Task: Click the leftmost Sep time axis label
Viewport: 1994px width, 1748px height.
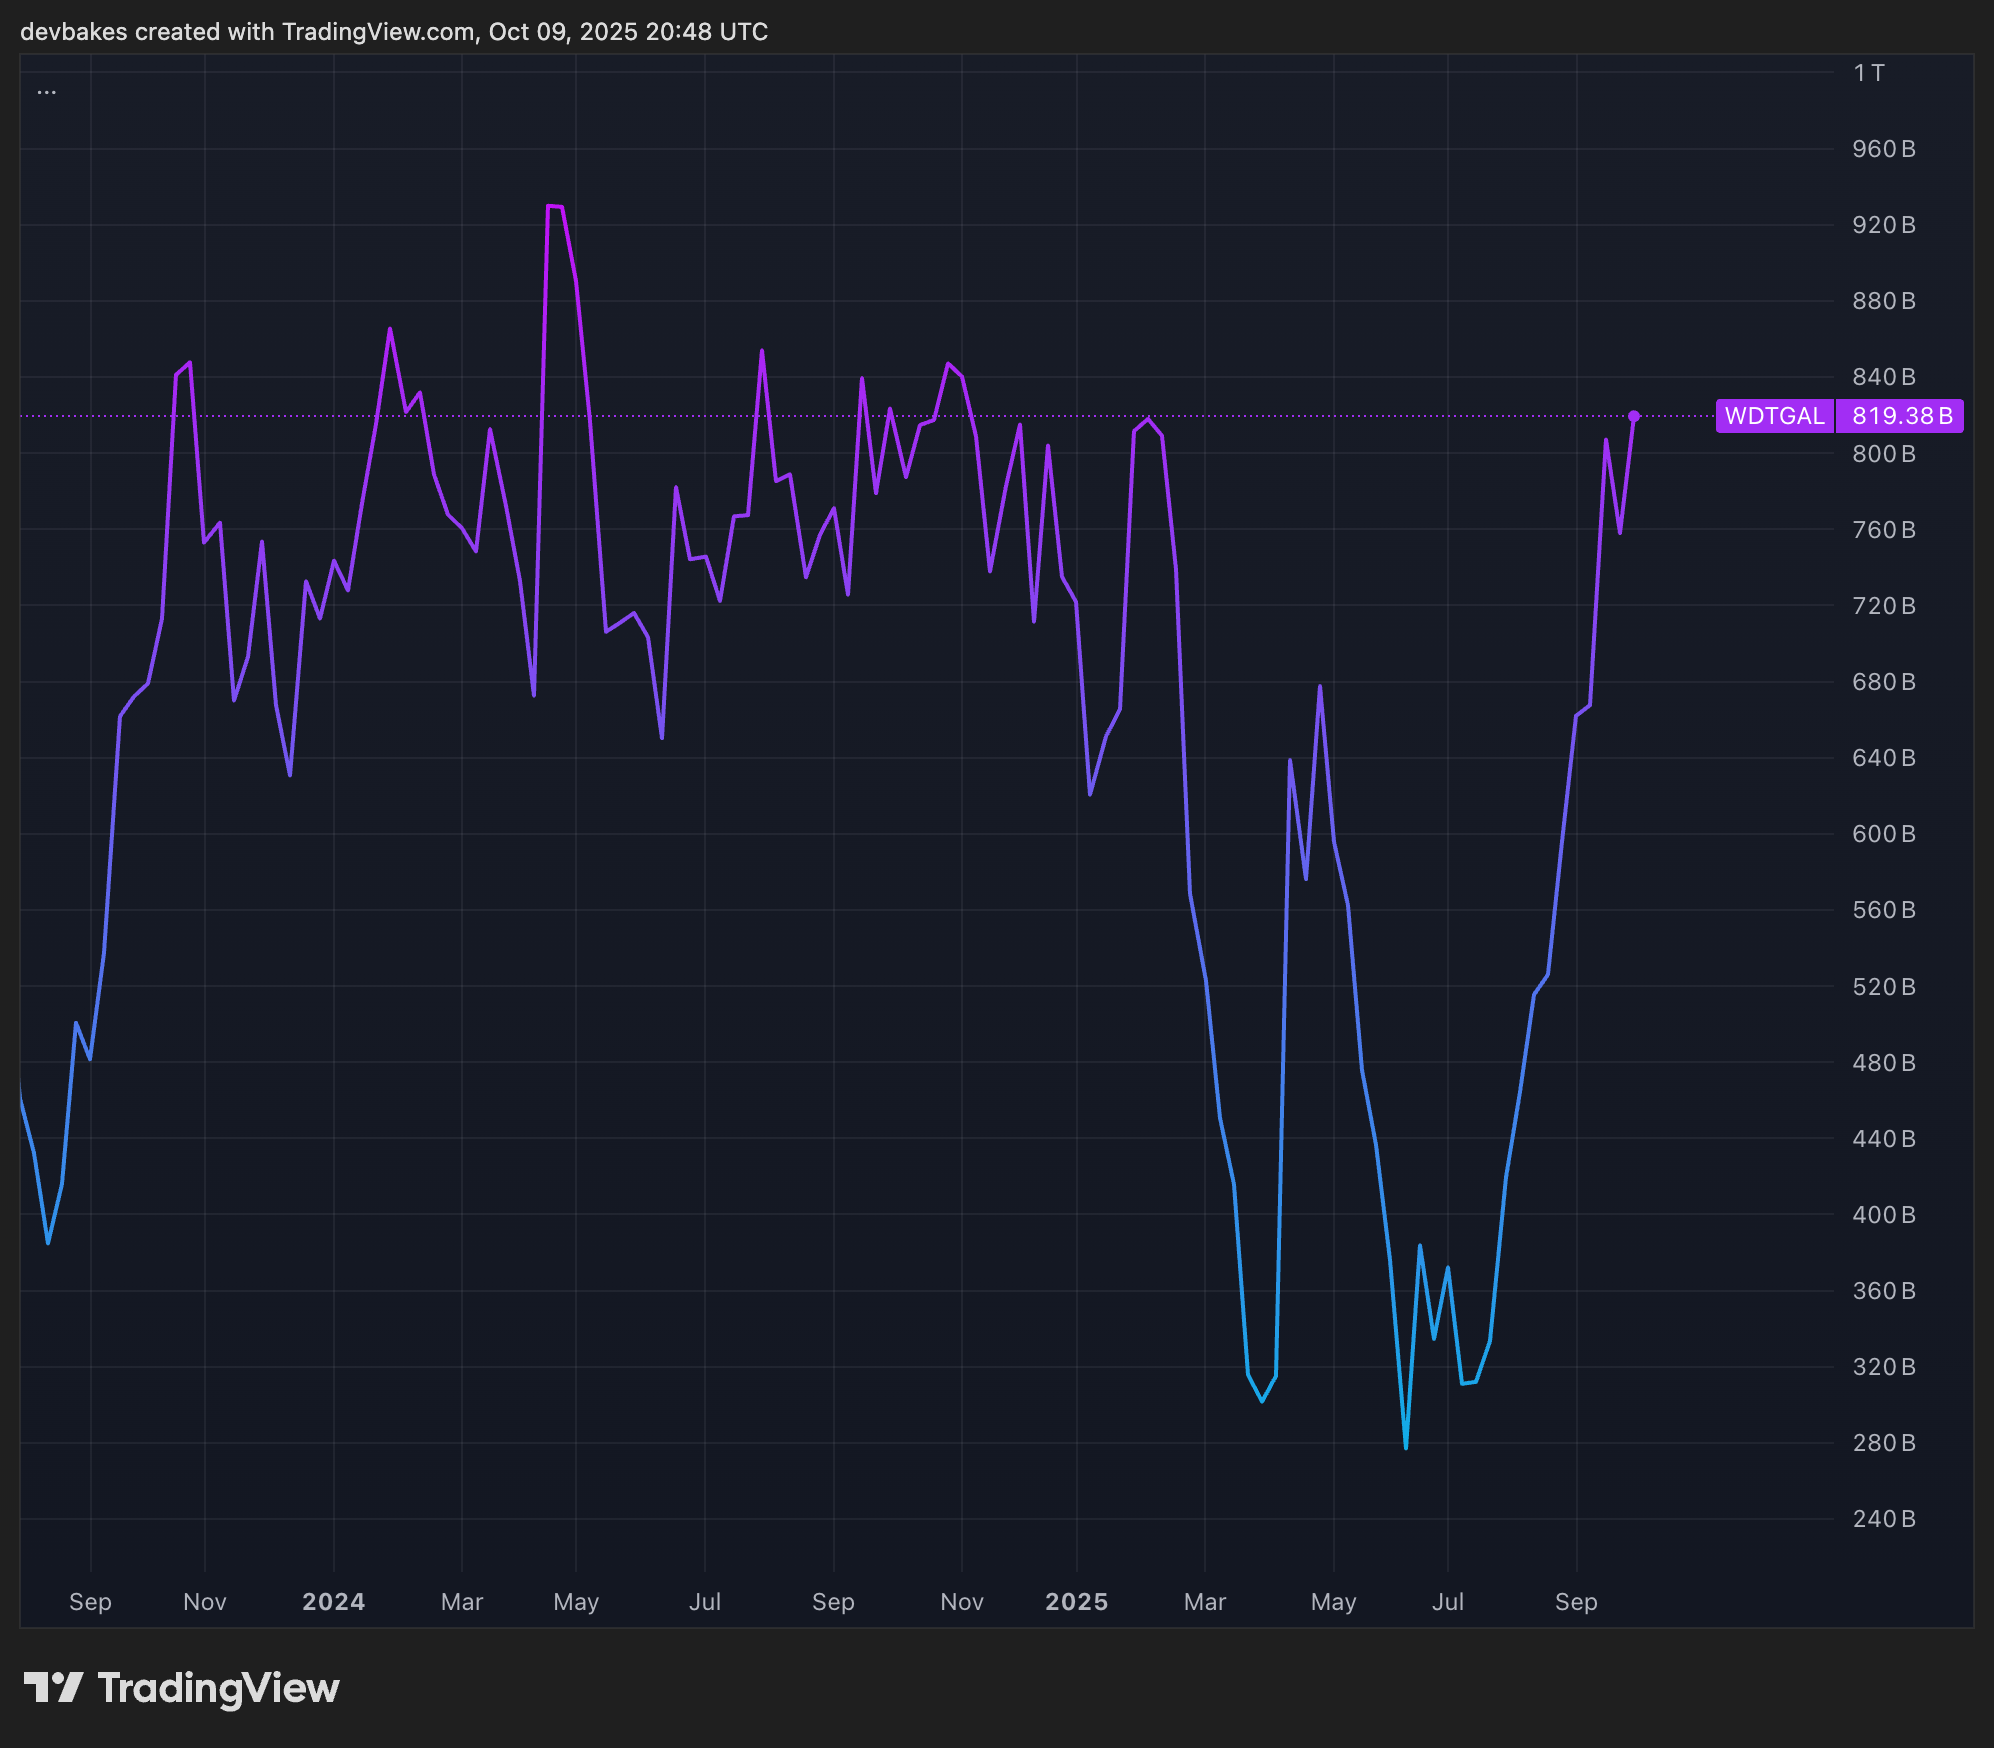Action: (90, 1602)
